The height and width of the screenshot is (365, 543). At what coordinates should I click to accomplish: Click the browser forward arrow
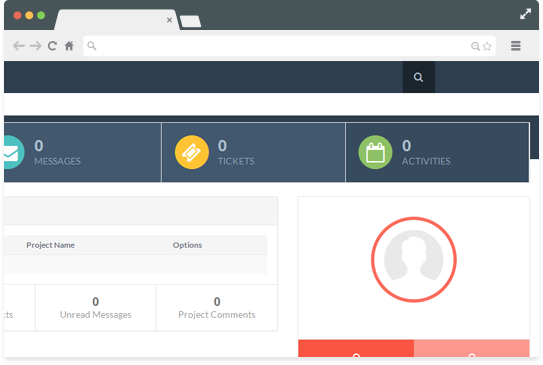(36, 46)
